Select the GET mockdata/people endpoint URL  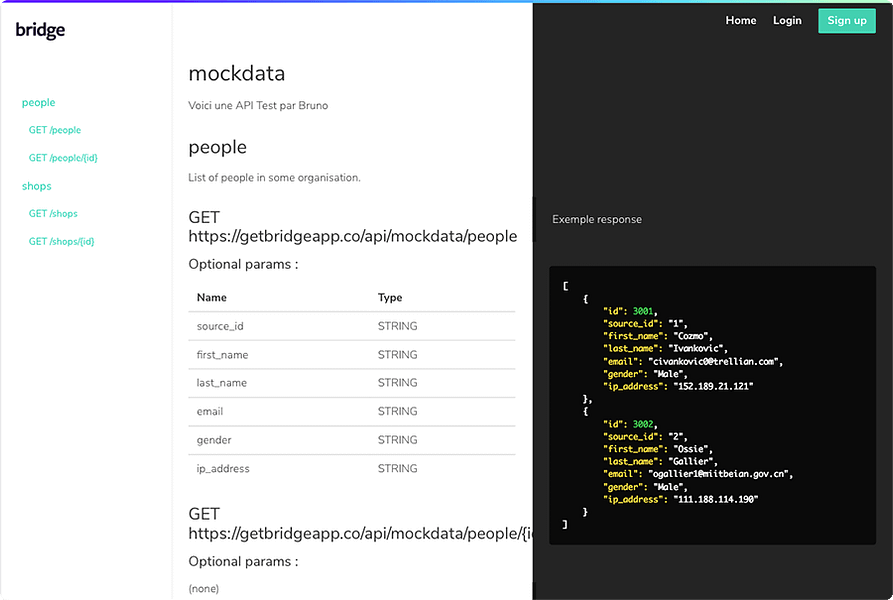pos(353,236)
